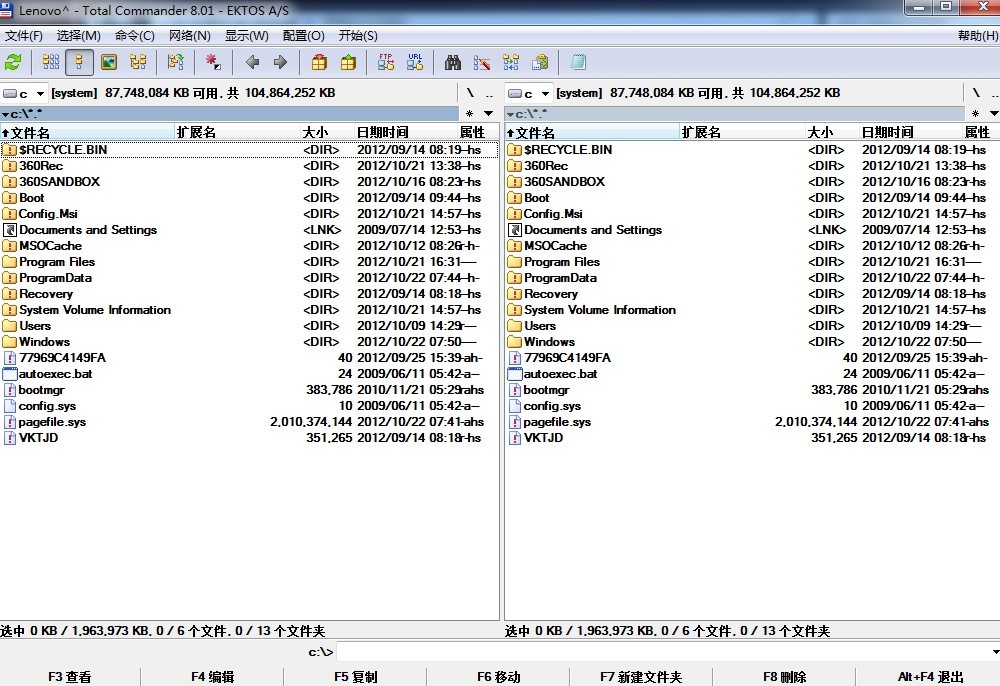Open the FTP connect dialog icon
1000x686 pixels.
[386, 62]
